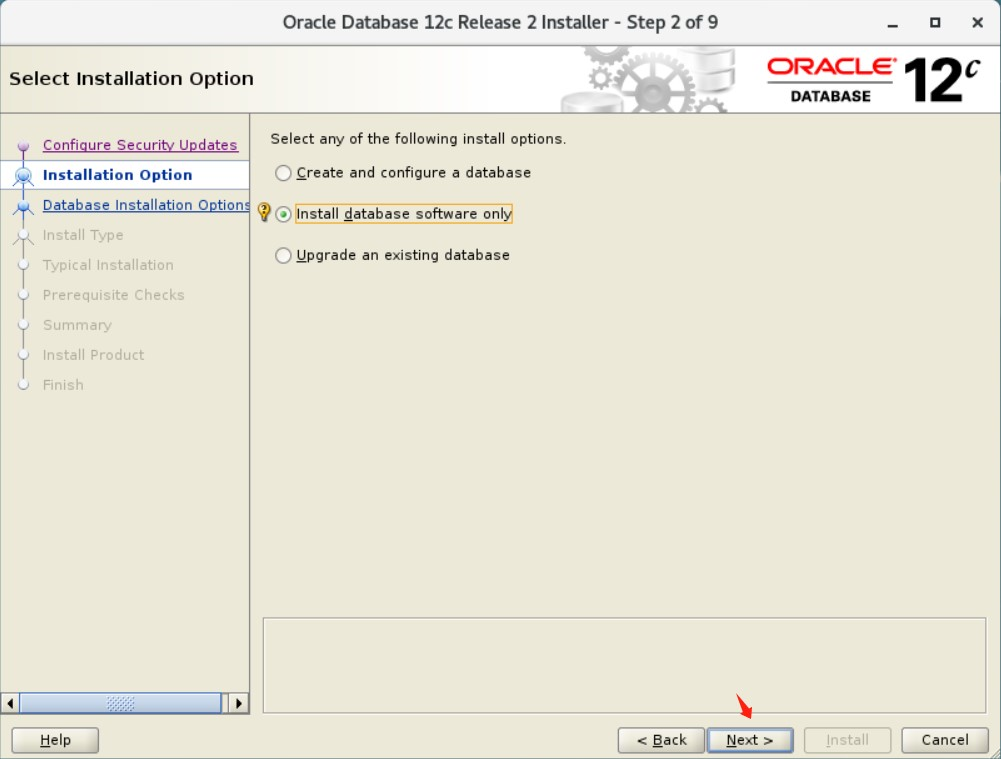This screenshot has width=1001, height=759.
Task: Select Install database software only radio button
Action: 283,214
